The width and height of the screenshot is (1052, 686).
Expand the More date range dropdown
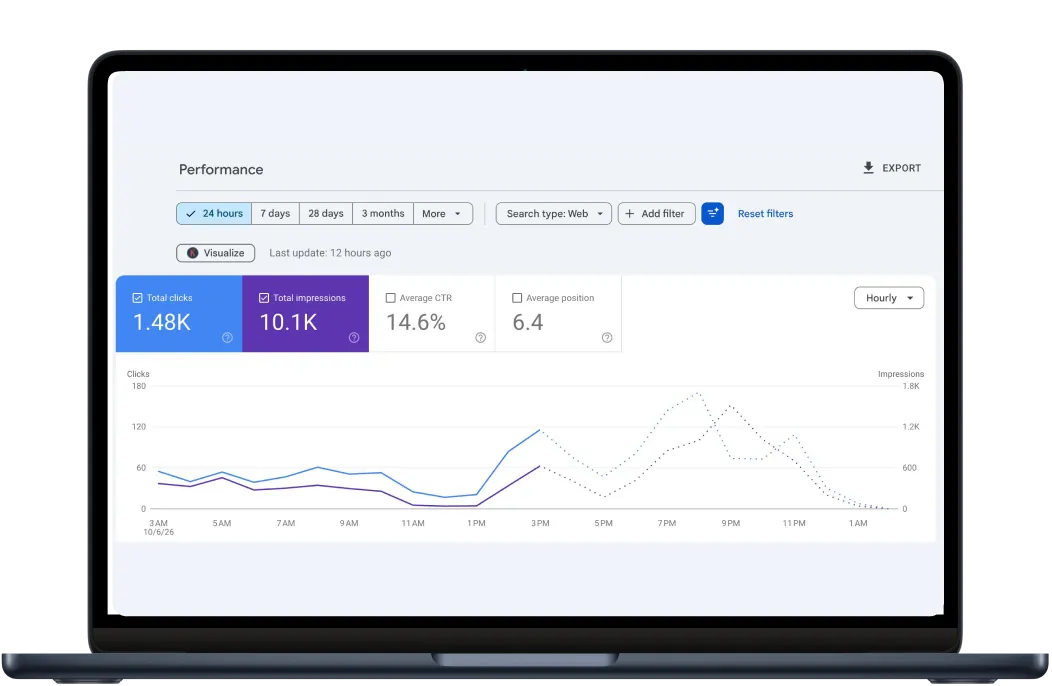point(443,213)
